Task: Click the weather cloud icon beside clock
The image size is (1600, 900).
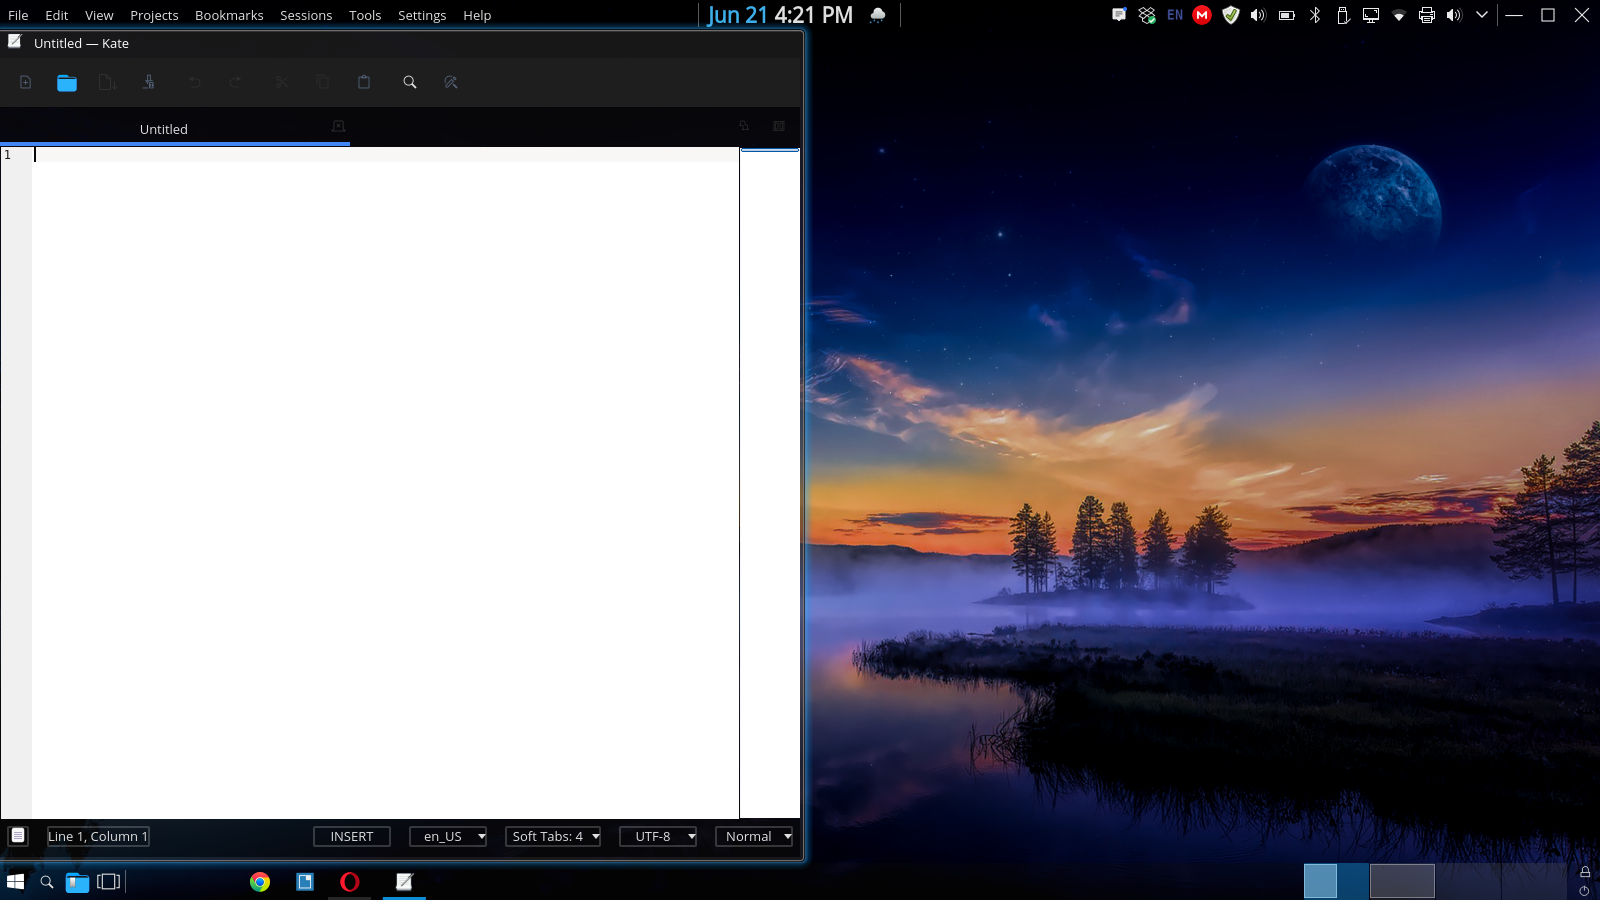Action: (x=878, y=15)
